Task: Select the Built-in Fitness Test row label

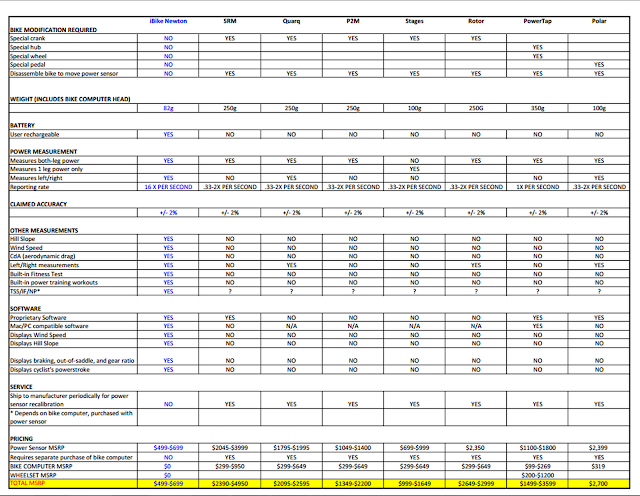Action: [41, 273]
